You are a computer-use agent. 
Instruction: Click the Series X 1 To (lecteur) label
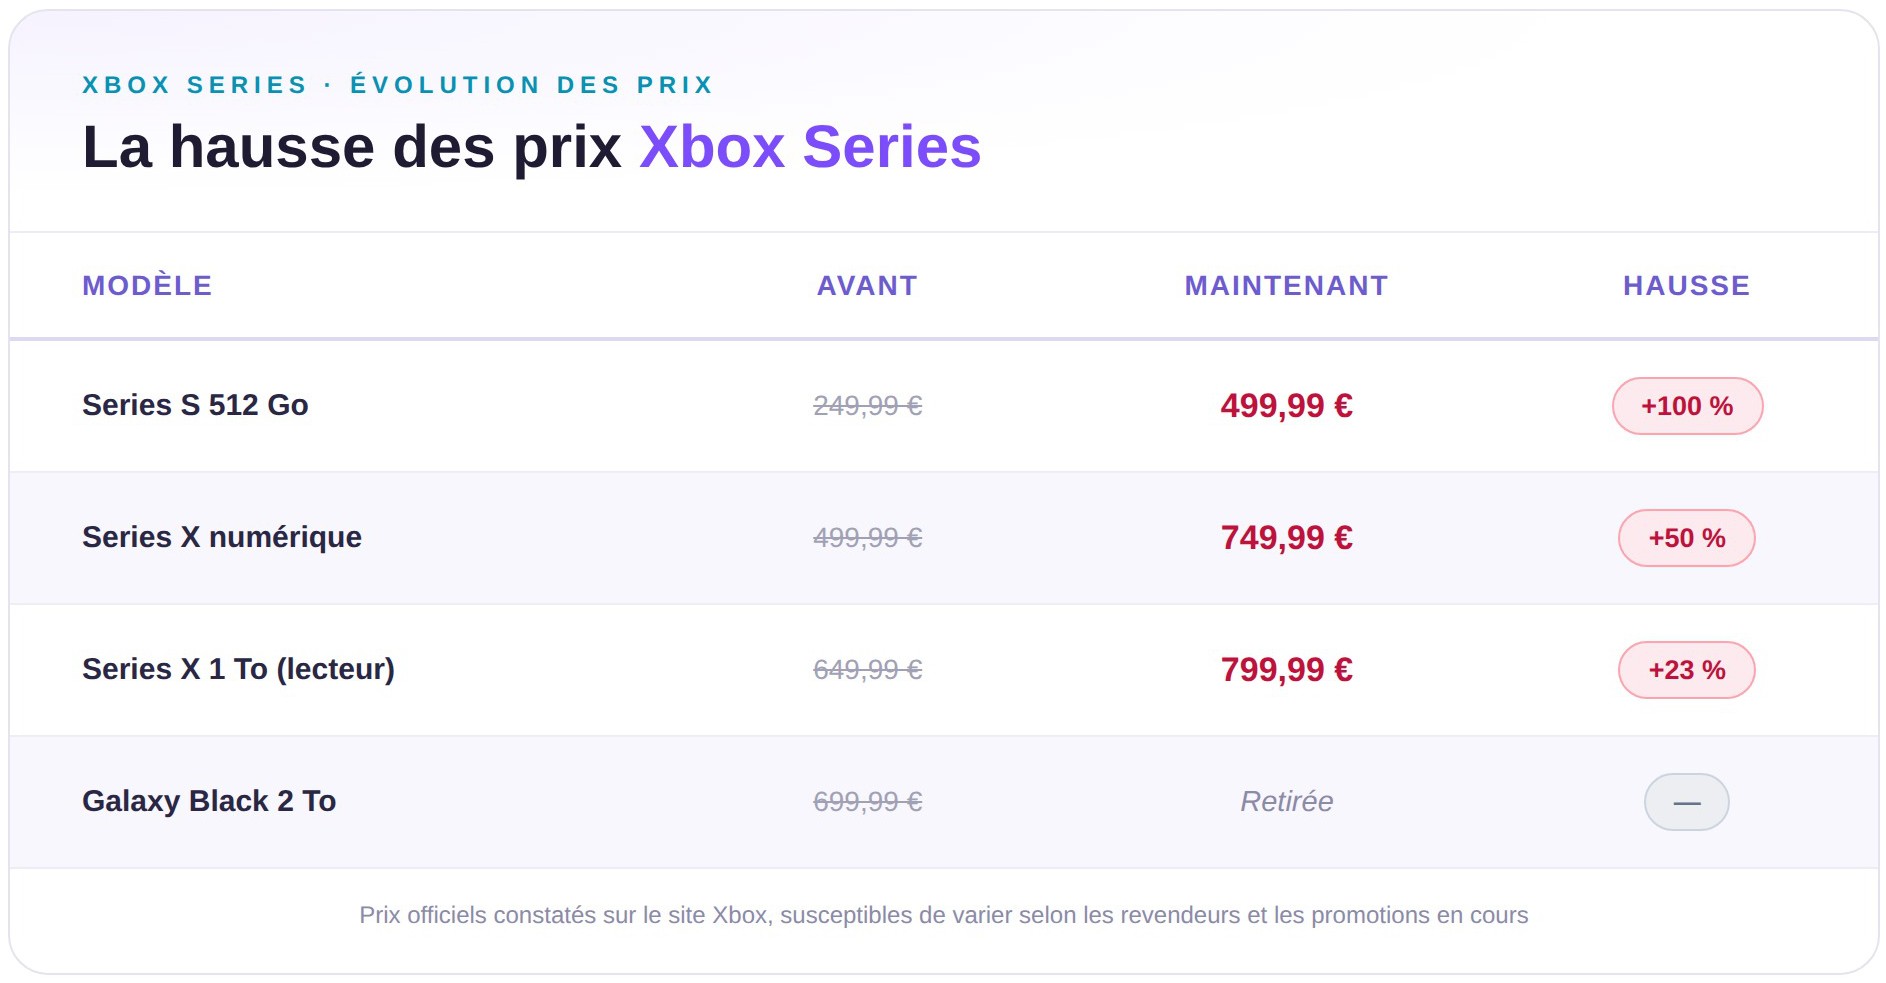[x=238, y=669]
